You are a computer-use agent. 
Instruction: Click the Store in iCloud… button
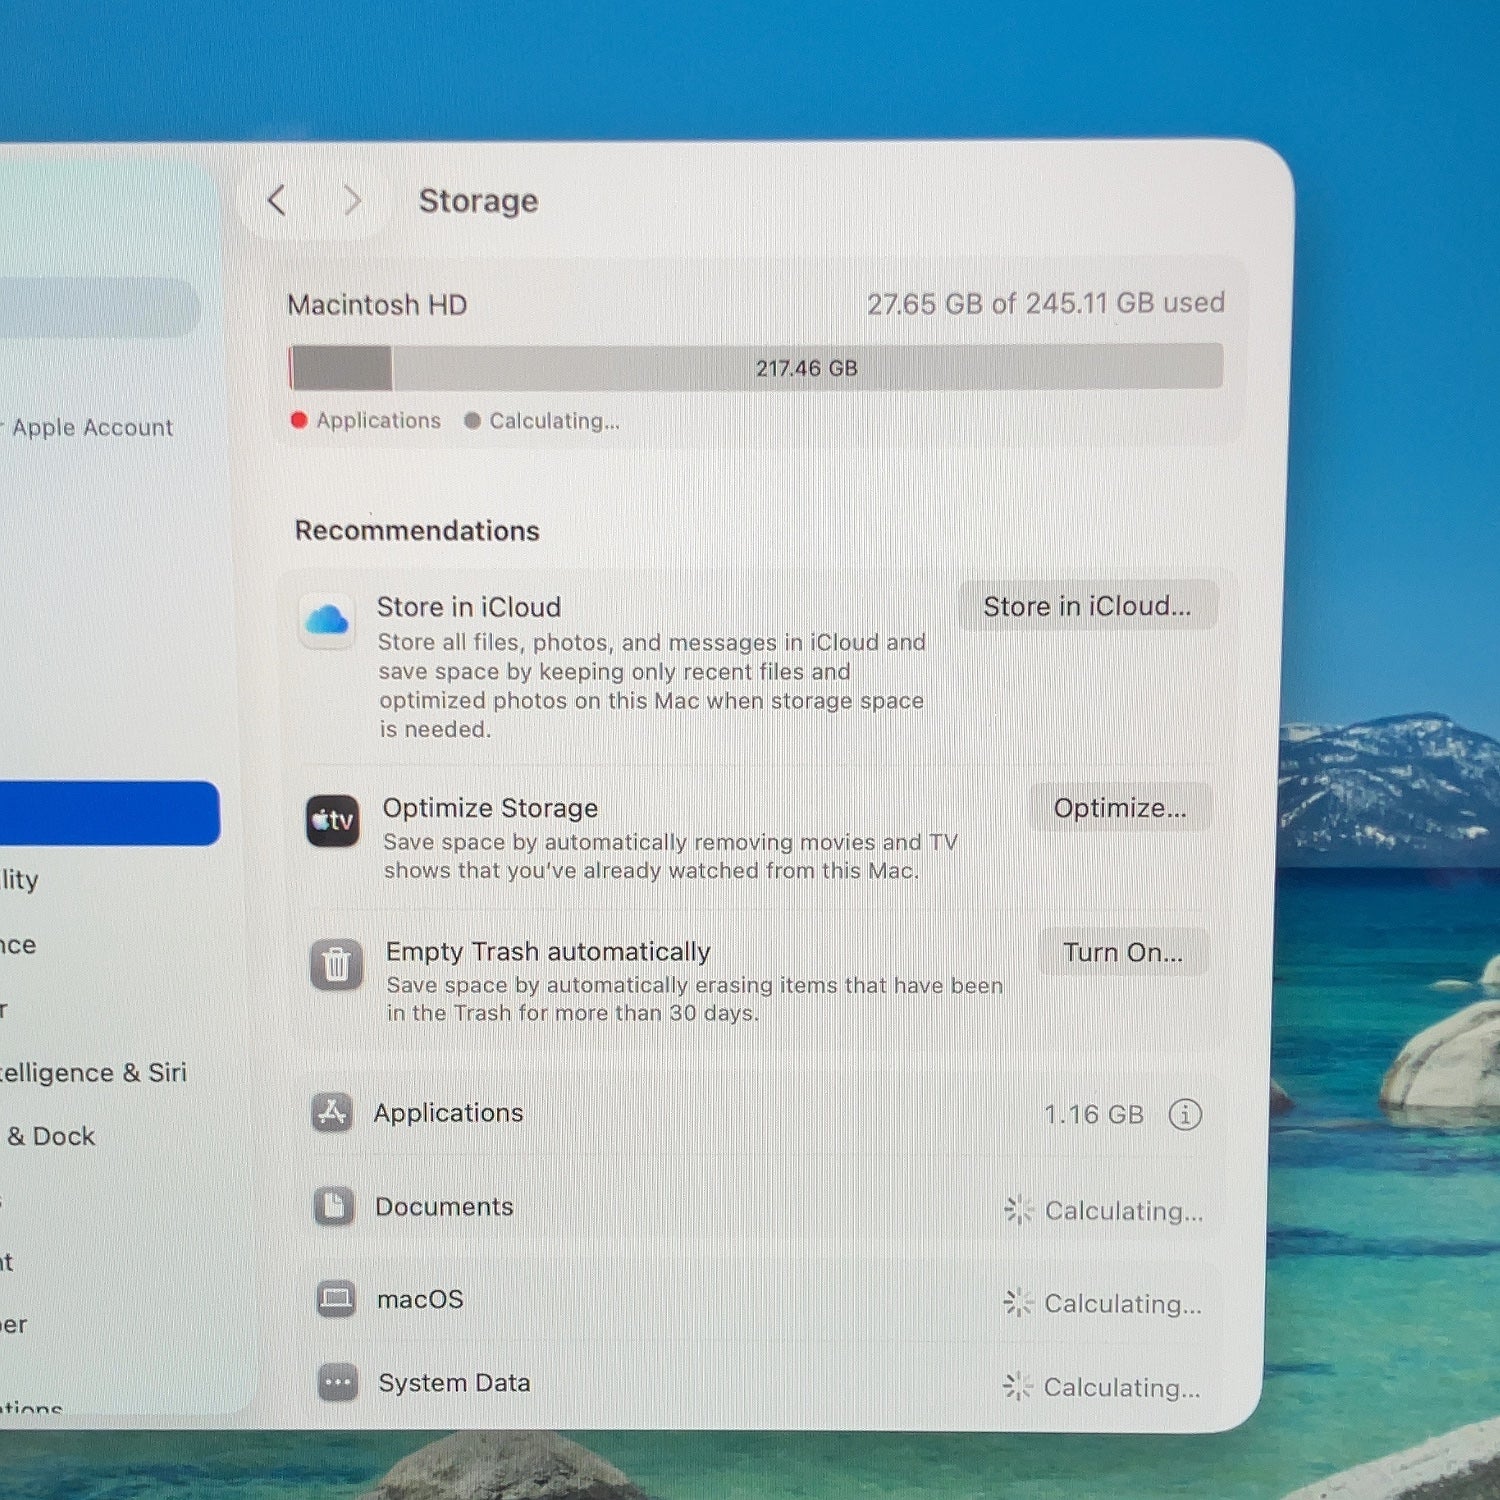[1088, 606]
